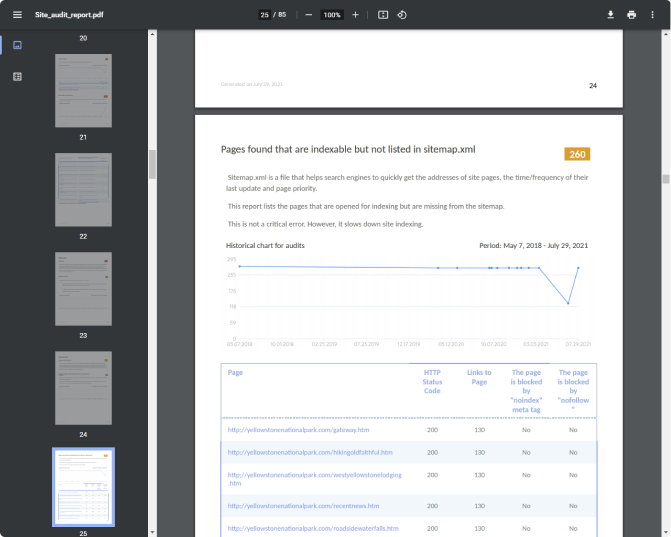The height and width of the screenshot is (537, 671).
Task: Toggle the sidebar menu hamburger icon
Action: click(x=17, y=15)
